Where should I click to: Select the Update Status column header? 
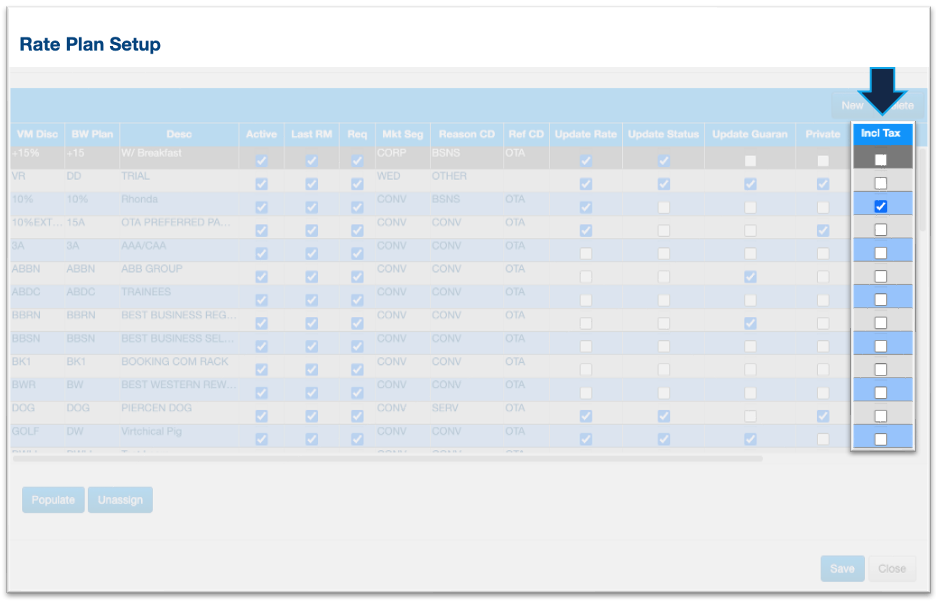click(x=663, y=134)
